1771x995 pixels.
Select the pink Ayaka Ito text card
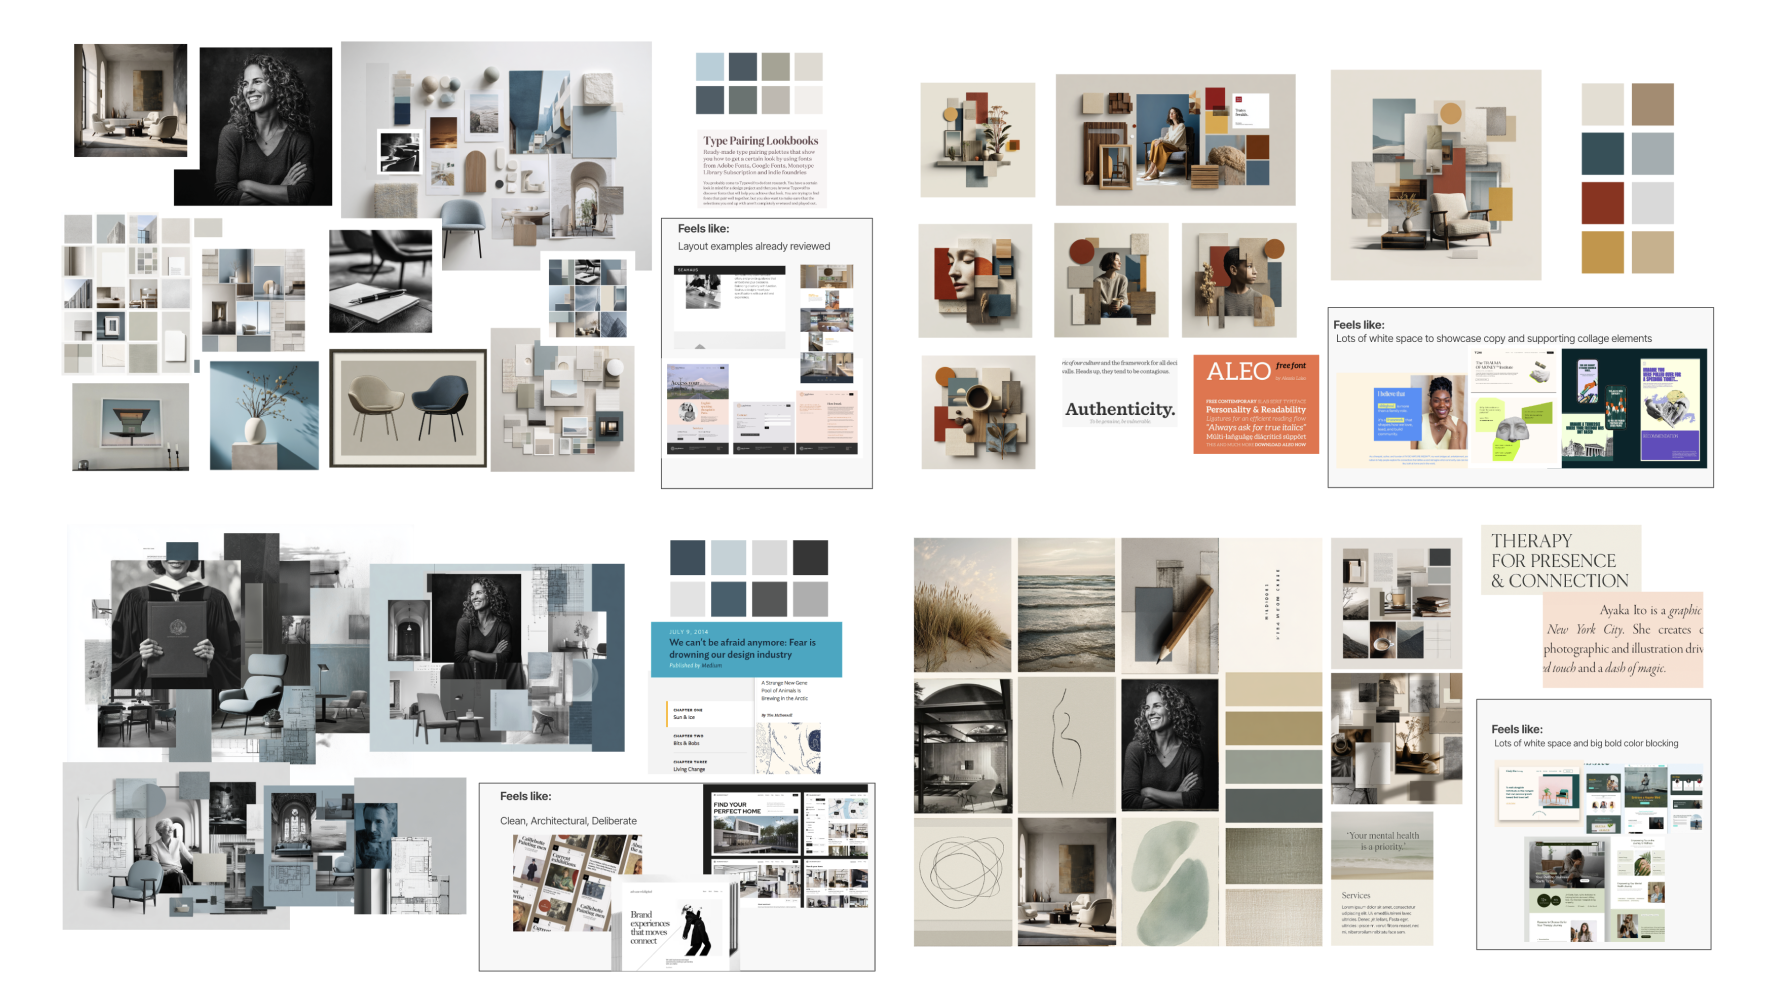pyautogui.click(x=1622, y=640)
